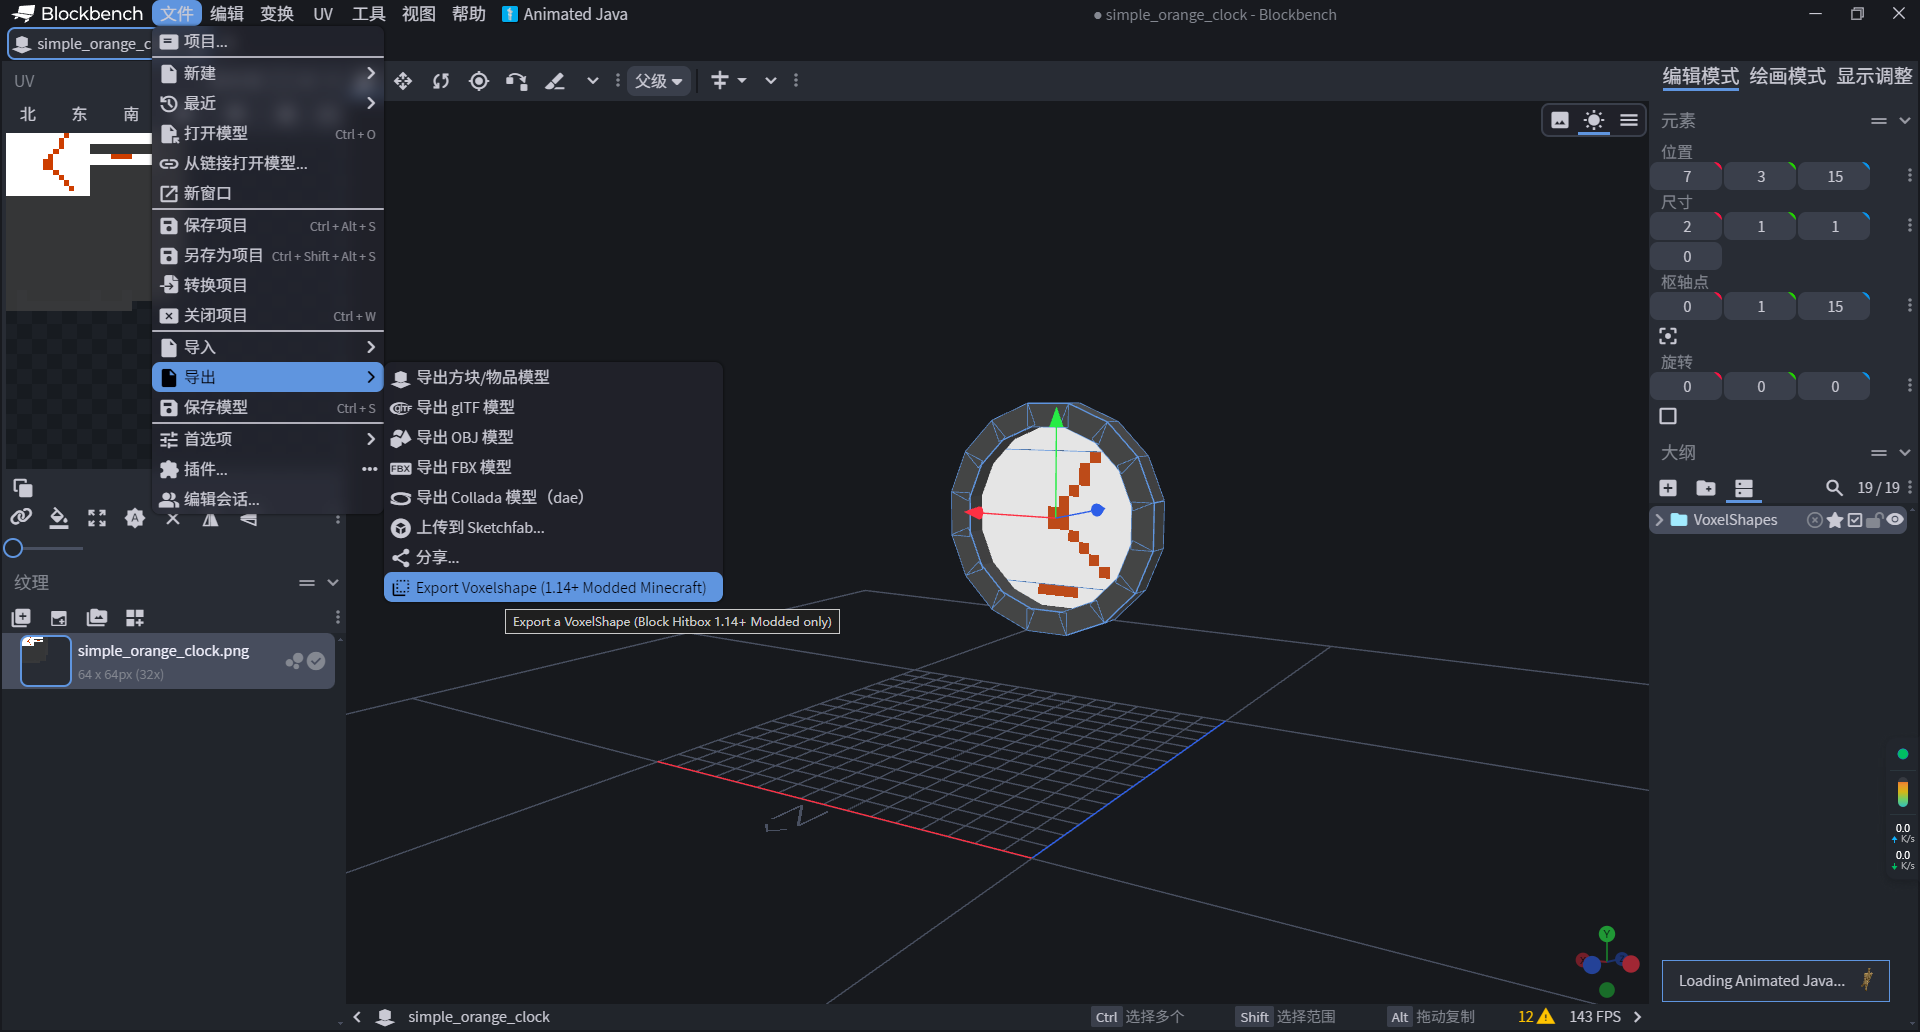Click the warning triangle in status bar
The image size is (1920, 1032).
click(x=1546, y=1017)
